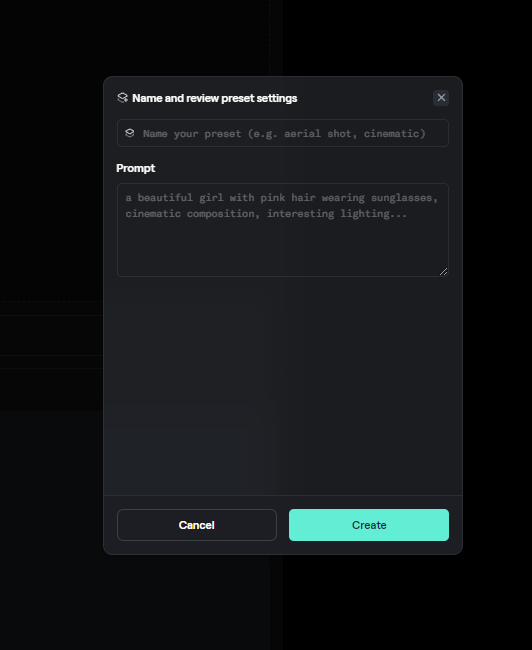Cancel preset creation
The image size is (532, 650).
197,525
